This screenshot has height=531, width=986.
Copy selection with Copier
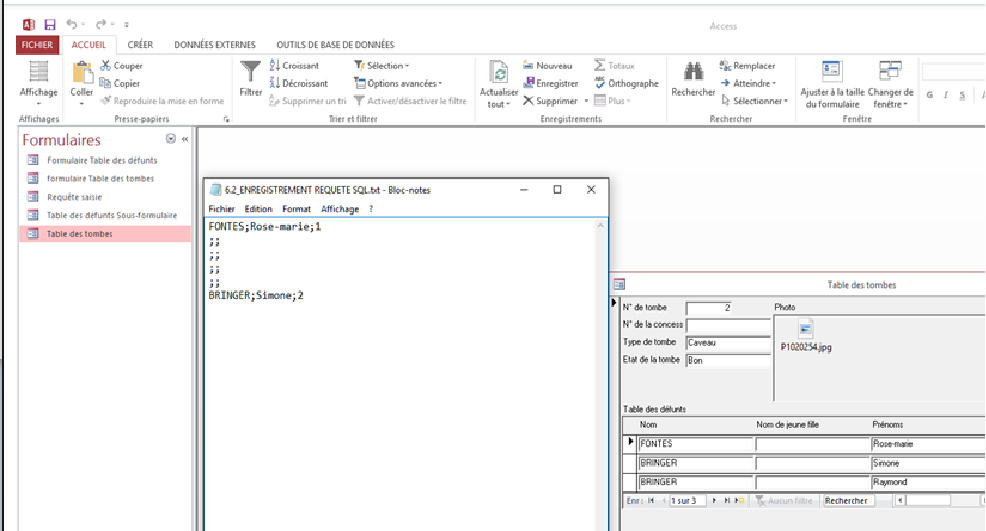[120, 83]
